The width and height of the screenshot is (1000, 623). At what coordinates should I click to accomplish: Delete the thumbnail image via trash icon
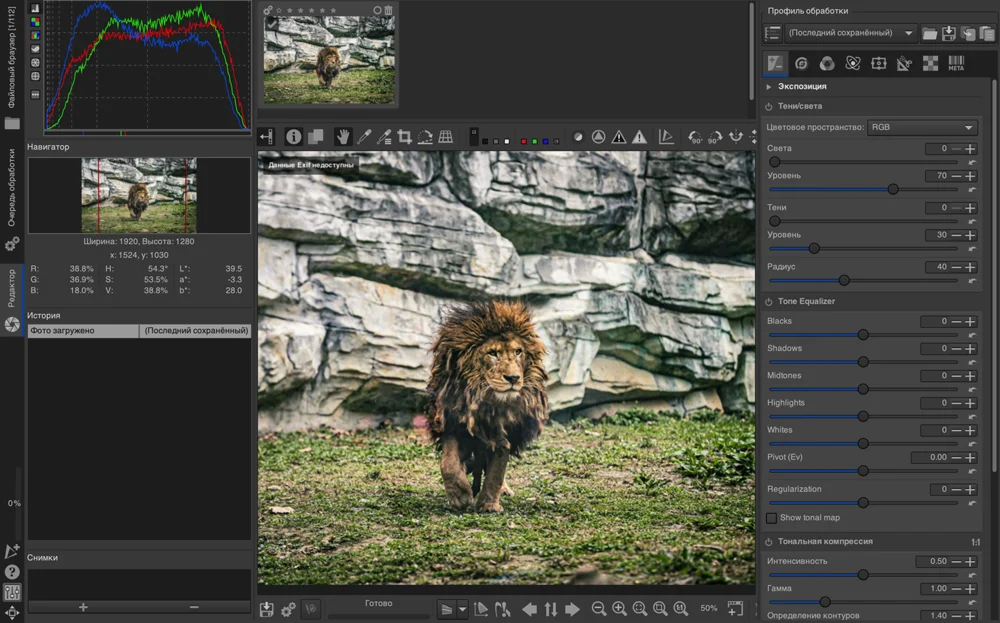tap(388, 10)
